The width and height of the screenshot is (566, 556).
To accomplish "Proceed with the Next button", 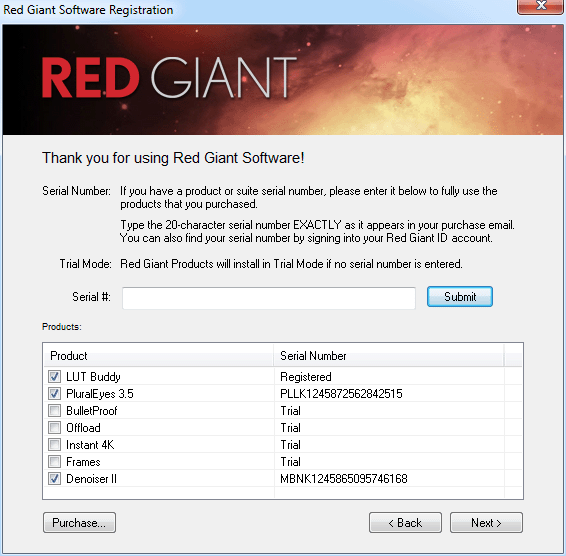I will [486, 522].
